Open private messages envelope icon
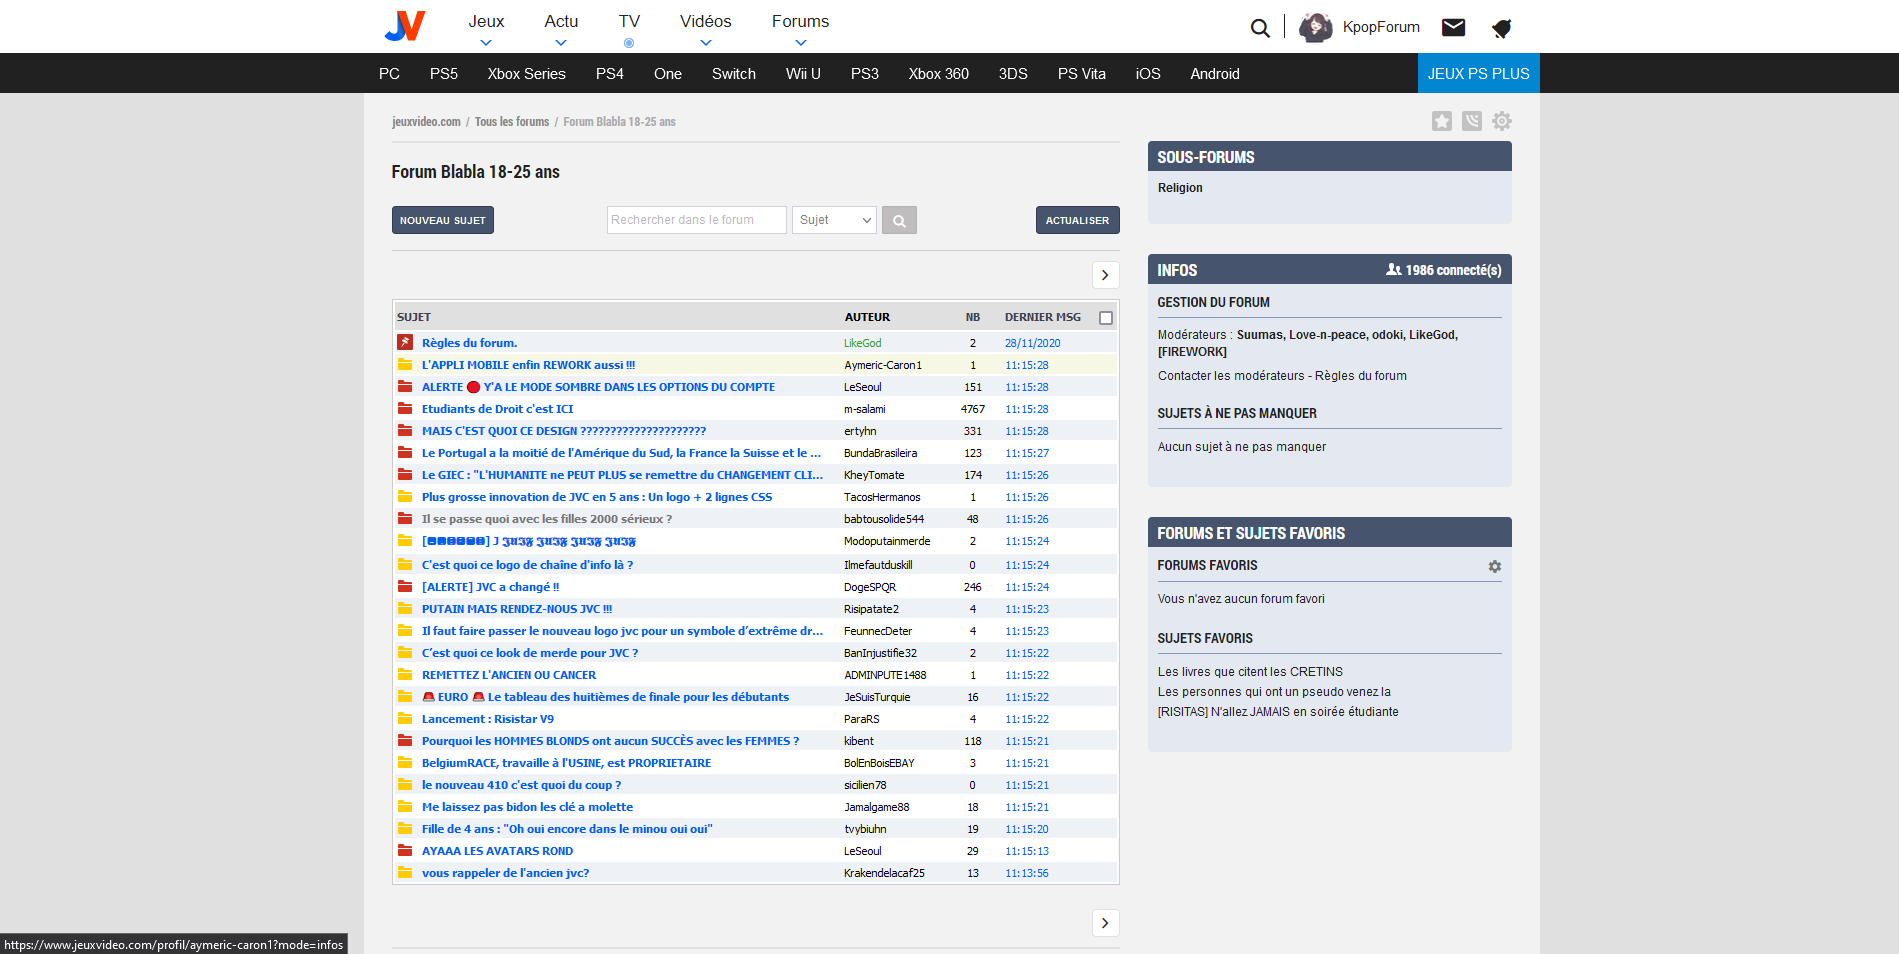This screenshot has height=954, width=1899. [1453, 27]
